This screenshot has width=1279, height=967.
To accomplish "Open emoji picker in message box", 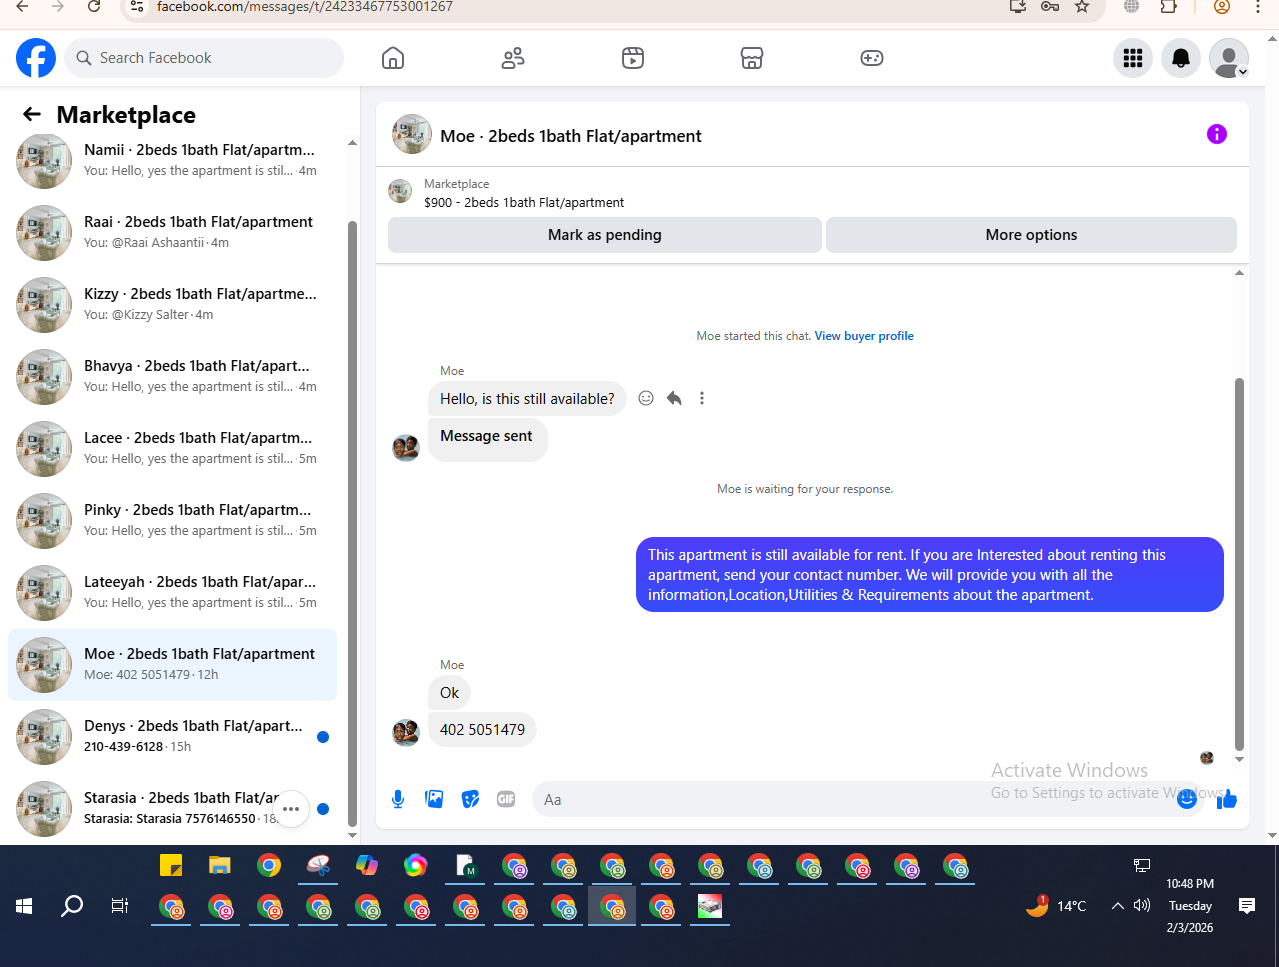I will pos(1187,799).
